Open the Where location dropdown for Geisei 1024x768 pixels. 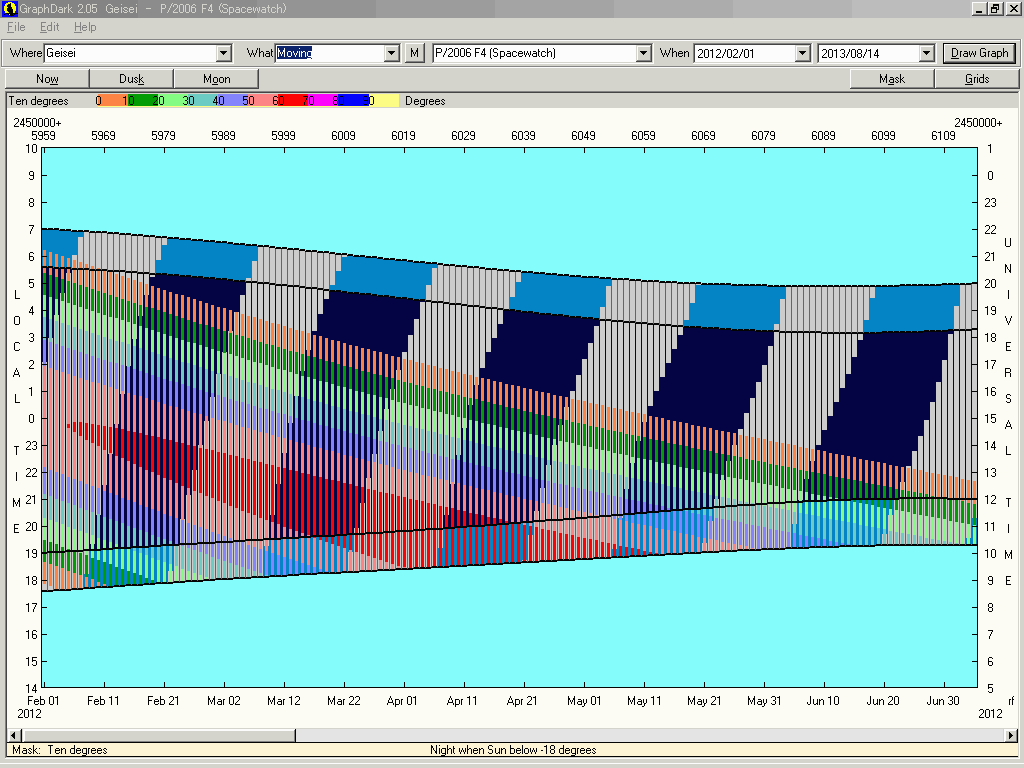pos(224,53)
